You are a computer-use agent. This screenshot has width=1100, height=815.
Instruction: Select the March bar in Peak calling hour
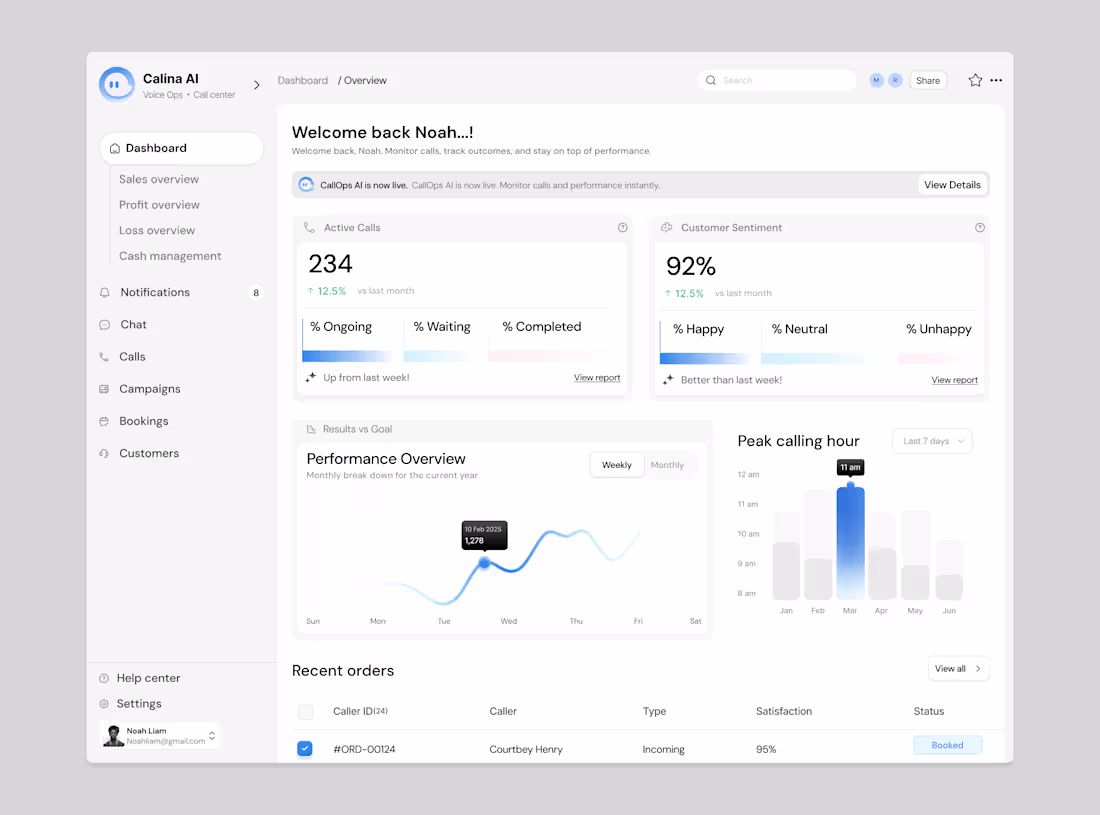coord(850,540)
